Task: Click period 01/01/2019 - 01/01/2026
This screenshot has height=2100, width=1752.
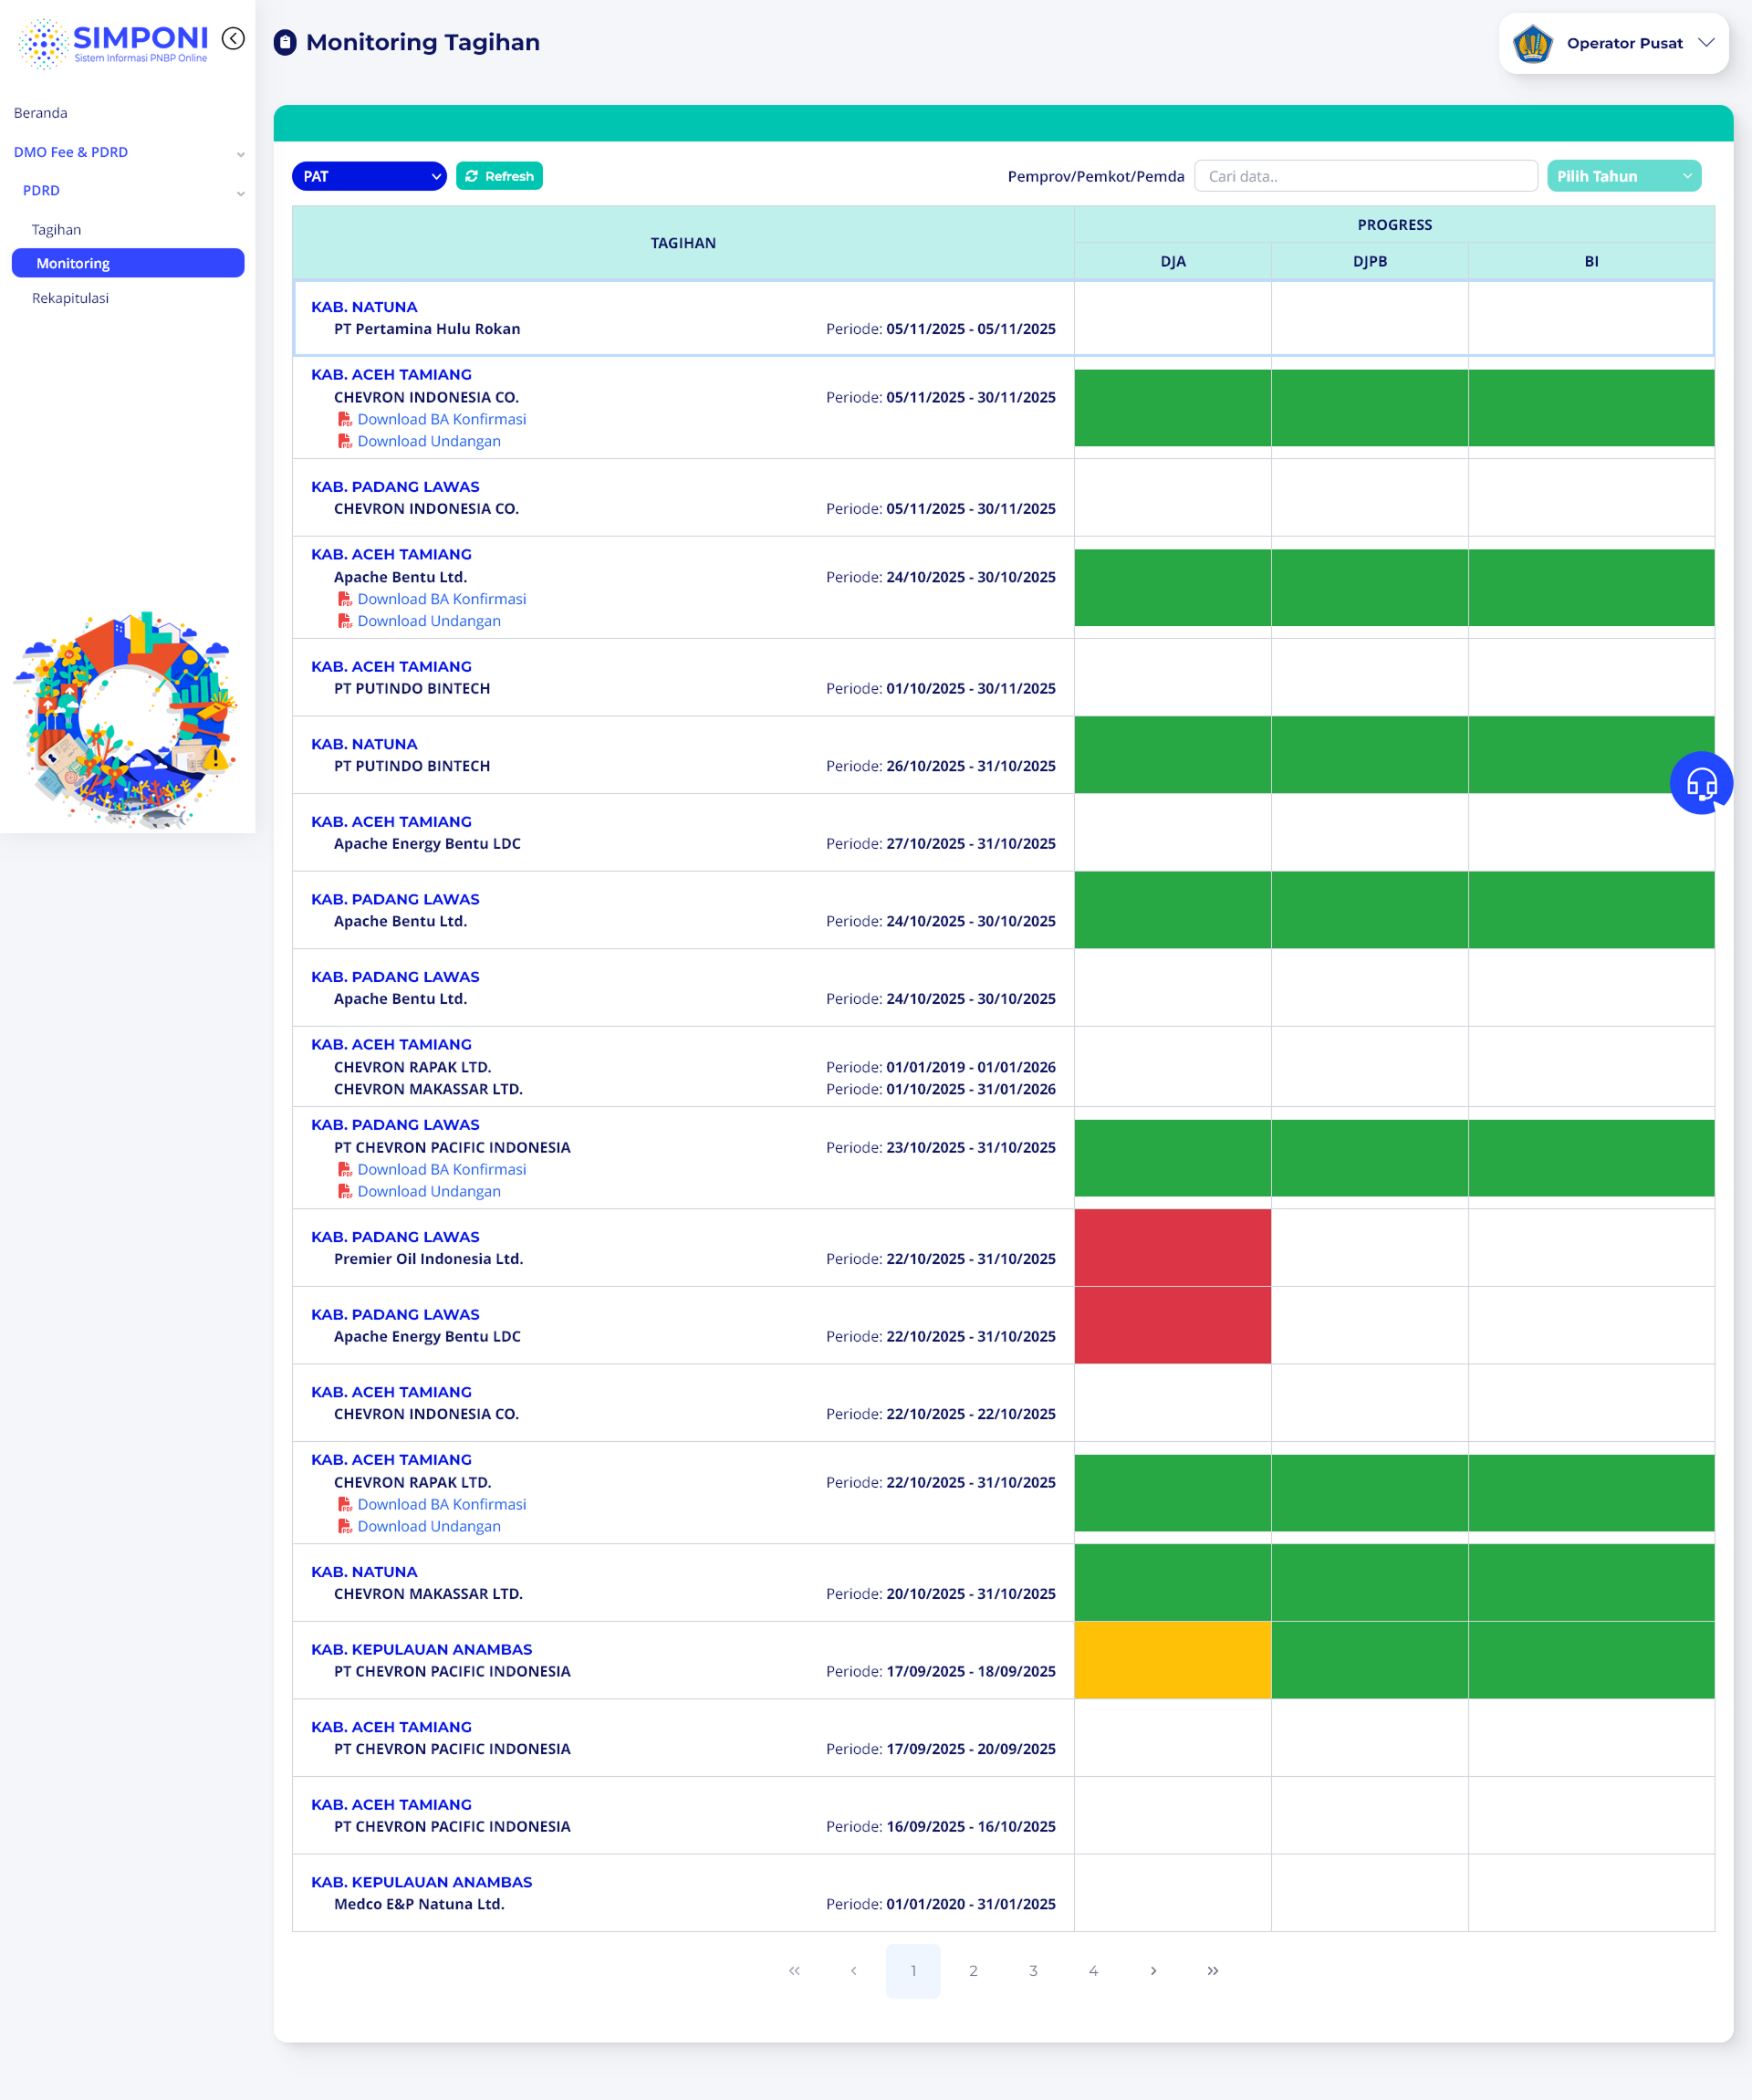Action: pyautogui.click(x=971, y=1067)
